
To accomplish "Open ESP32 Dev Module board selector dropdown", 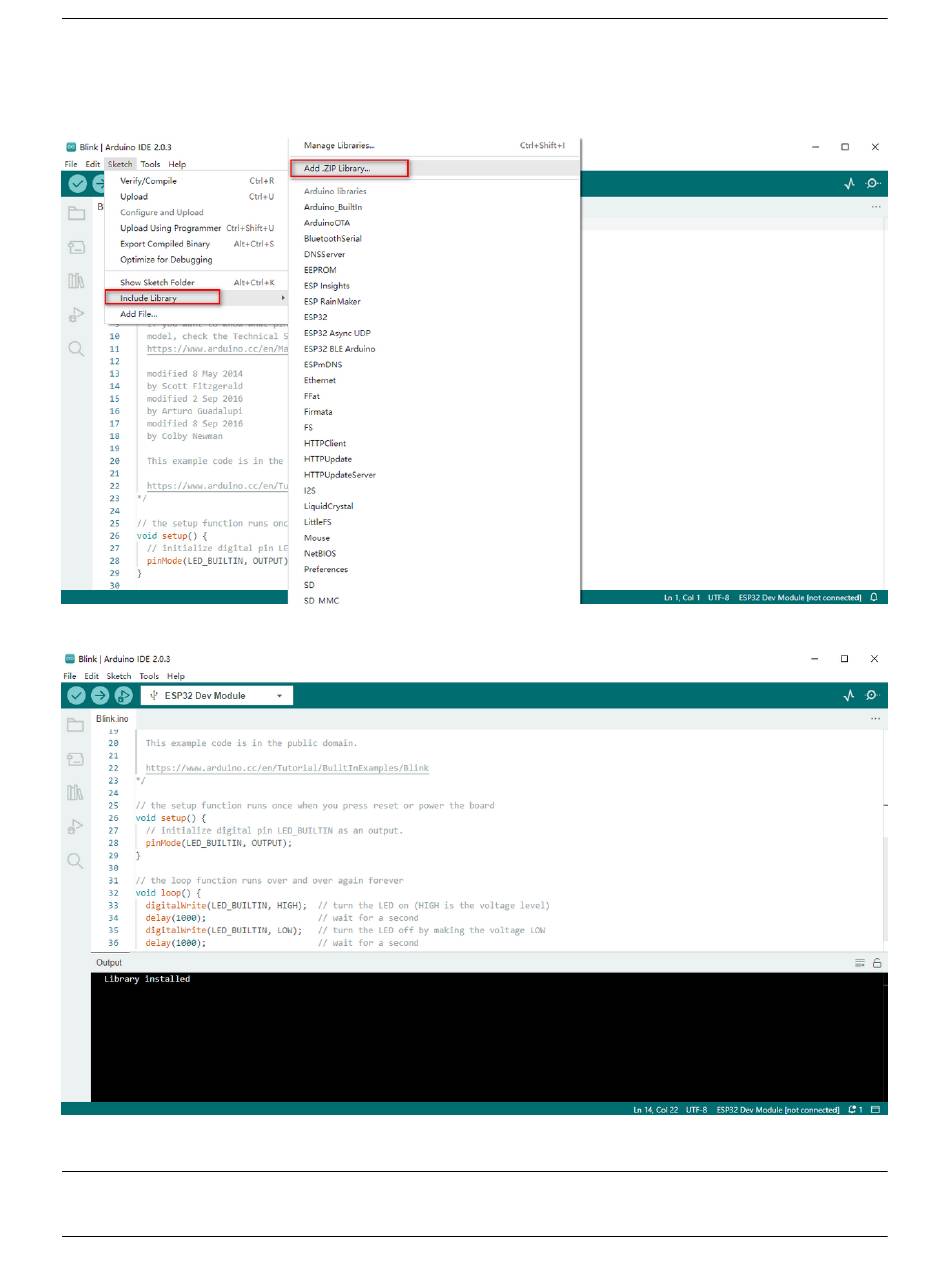I will tap(217, 695).
